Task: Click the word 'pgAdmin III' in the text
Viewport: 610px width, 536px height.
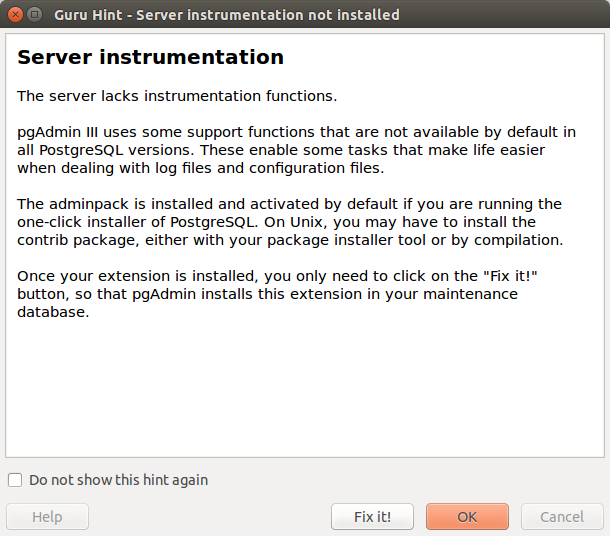Action: tap(57, 132)
